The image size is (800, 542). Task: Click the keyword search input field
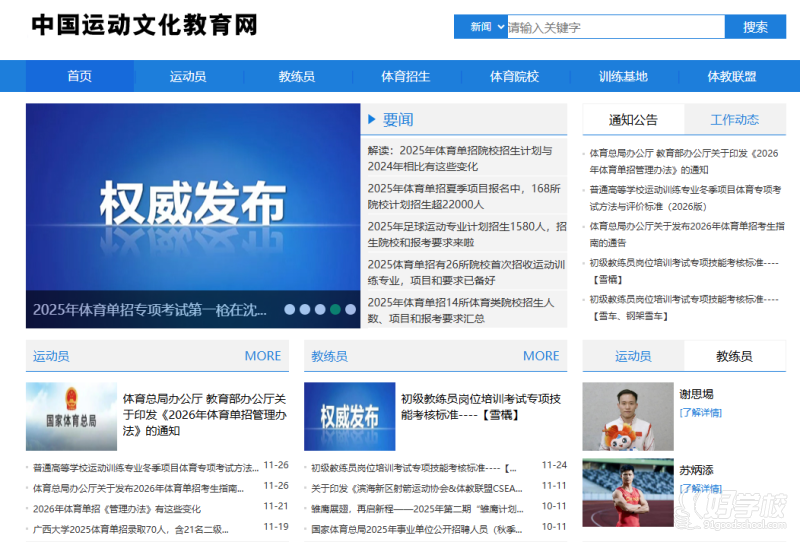point(615,27)
